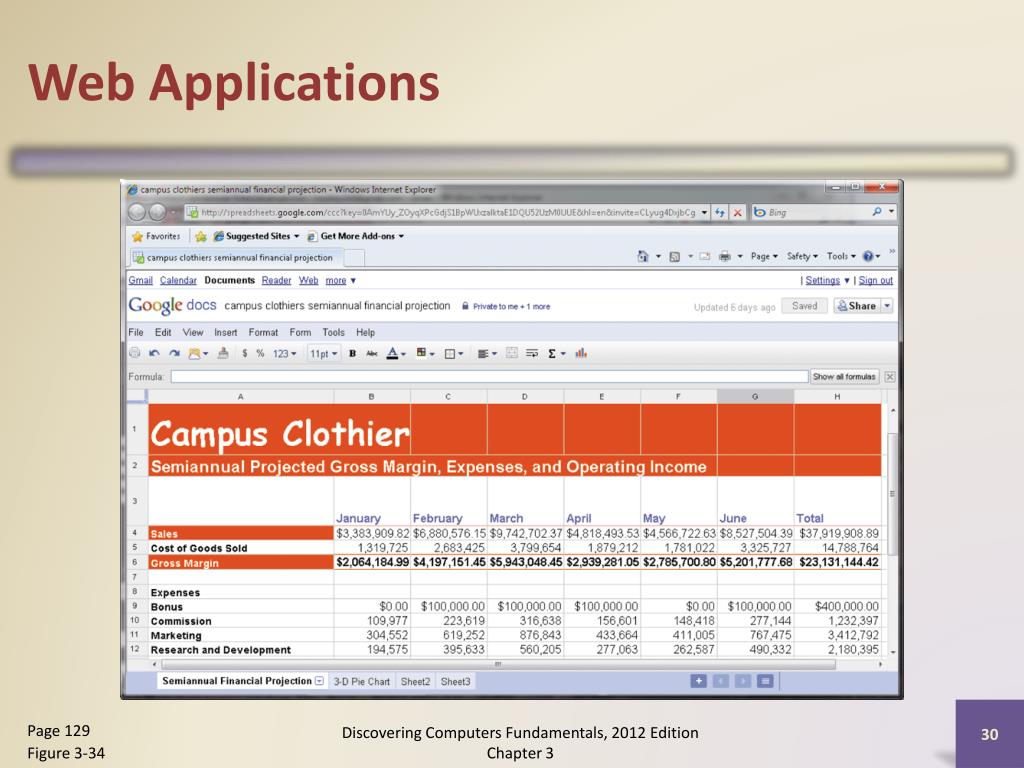Click the wrap text icon

coord(532,353)
